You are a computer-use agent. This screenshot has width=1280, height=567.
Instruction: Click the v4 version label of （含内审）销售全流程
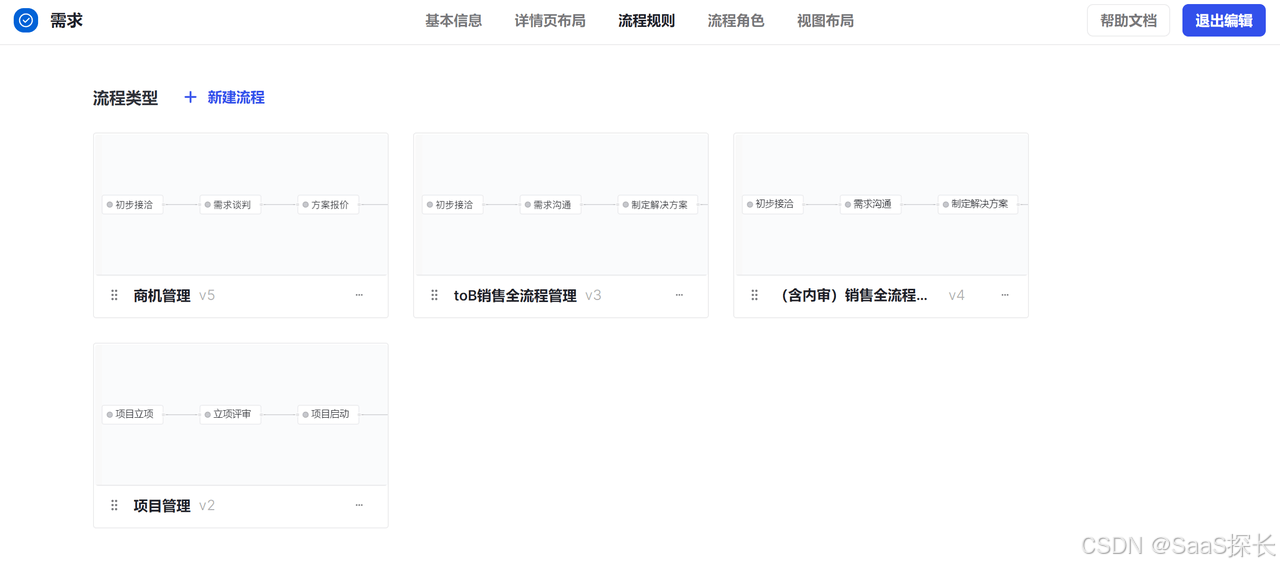tap(956, 295)
